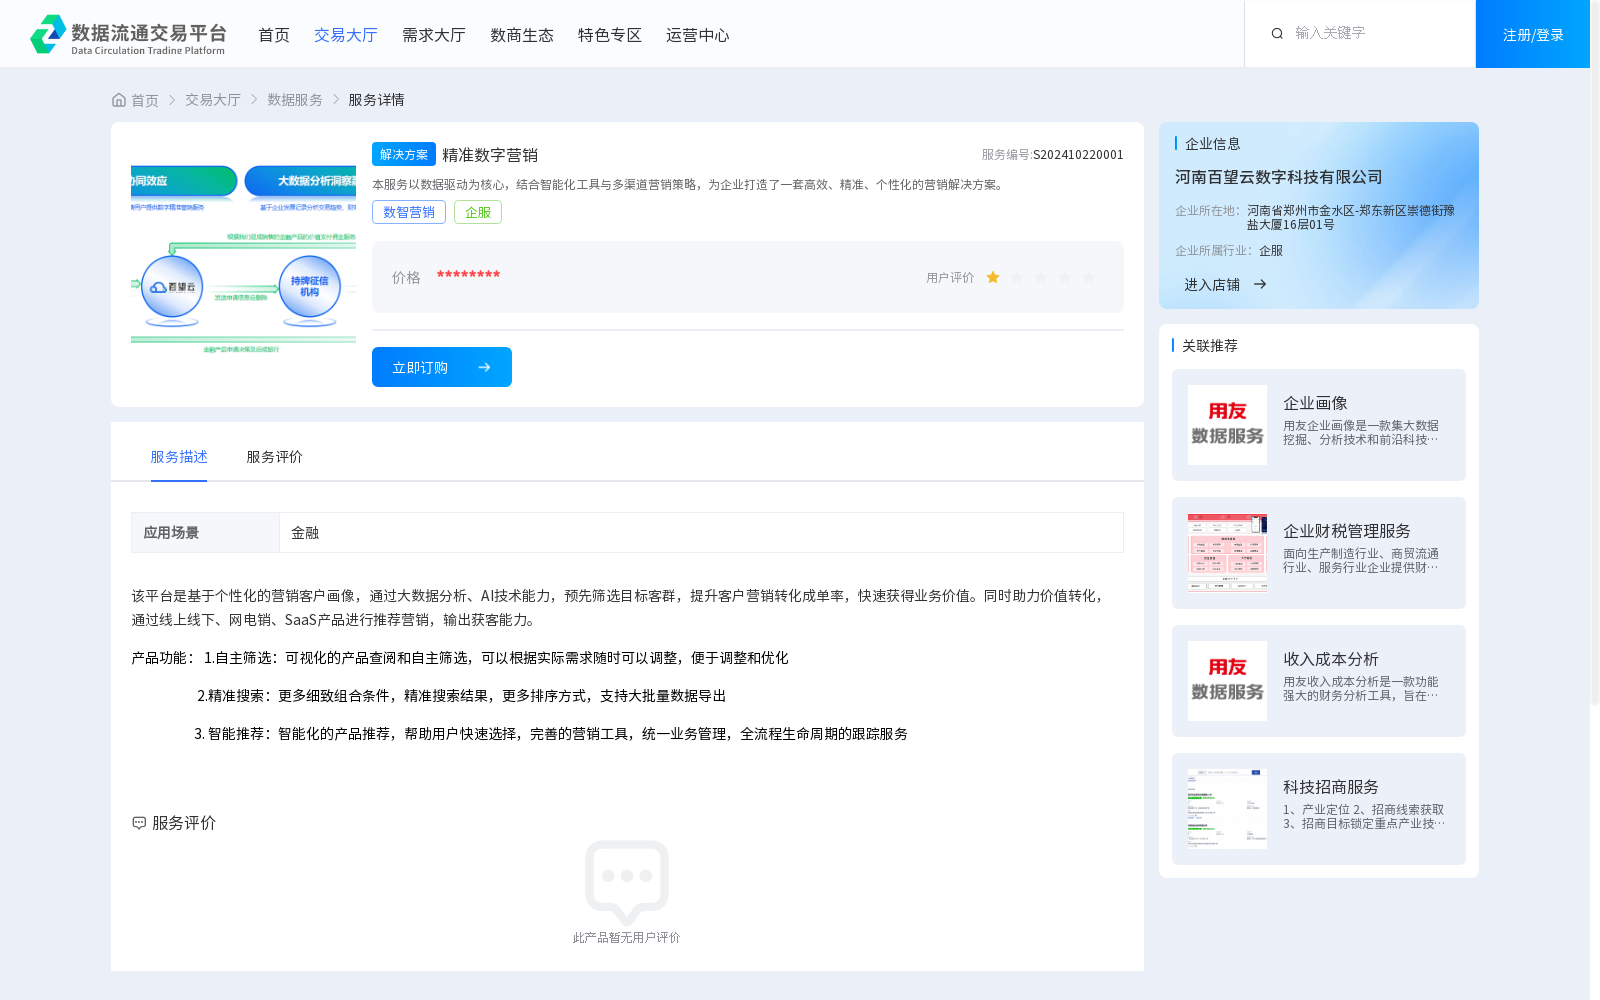Click the 数智营销 tag
The image size is (1600, 1000).
pos(409,212)
